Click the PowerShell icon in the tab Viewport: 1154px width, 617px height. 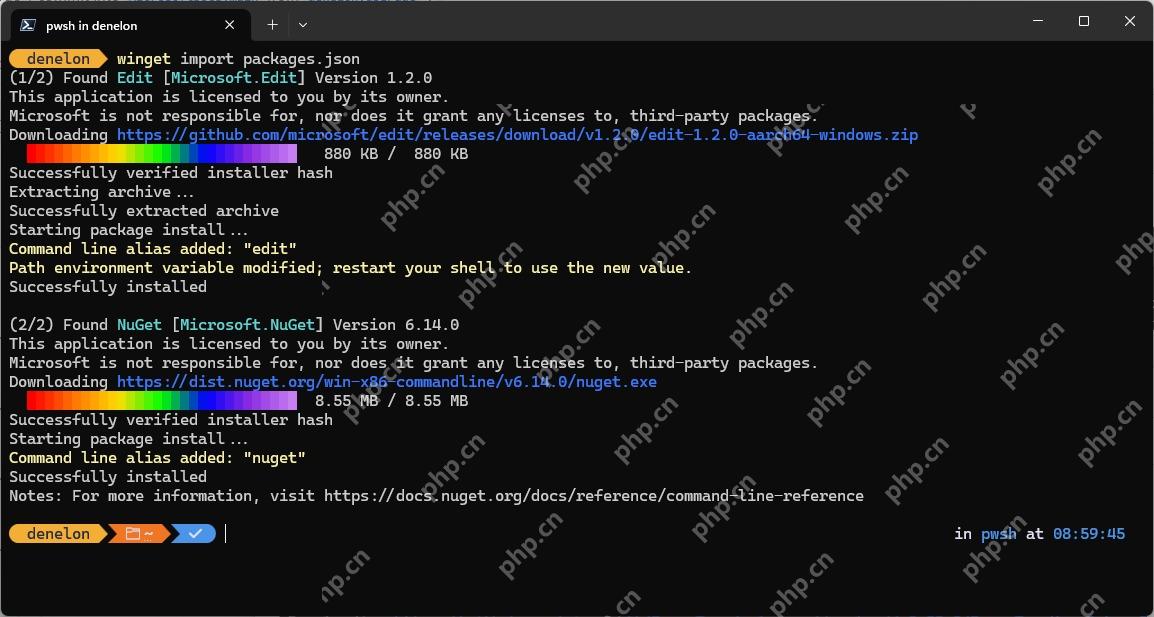click(28, 25)
